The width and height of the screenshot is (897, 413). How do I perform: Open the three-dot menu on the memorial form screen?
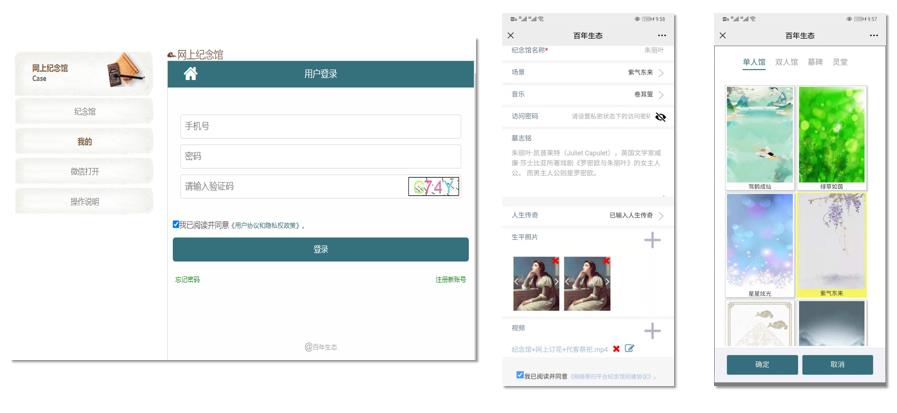[x=661, y=36]
